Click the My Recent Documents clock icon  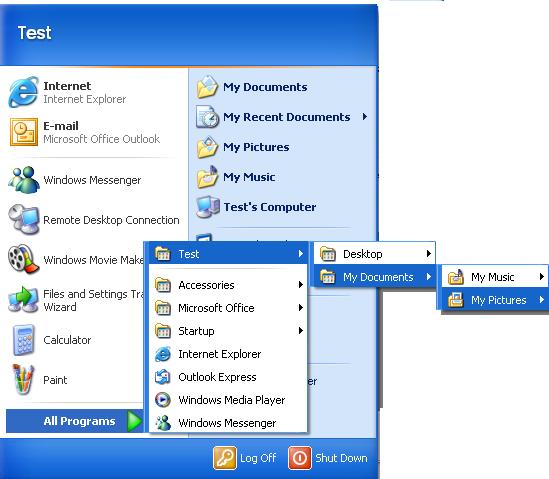pyautogui.click(x=207, y=117)
